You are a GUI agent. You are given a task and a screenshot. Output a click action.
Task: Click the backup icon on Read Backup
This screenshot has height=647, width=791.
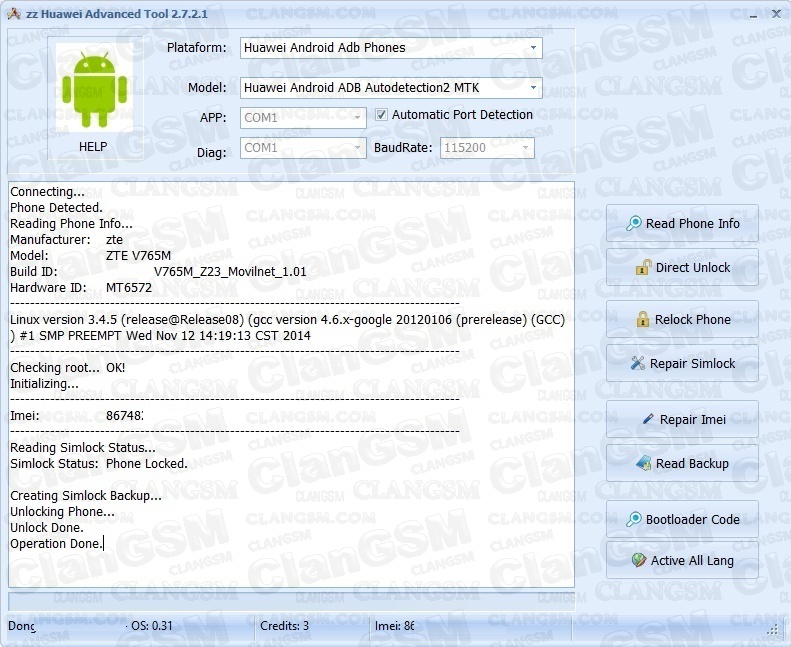pos(644,463)
